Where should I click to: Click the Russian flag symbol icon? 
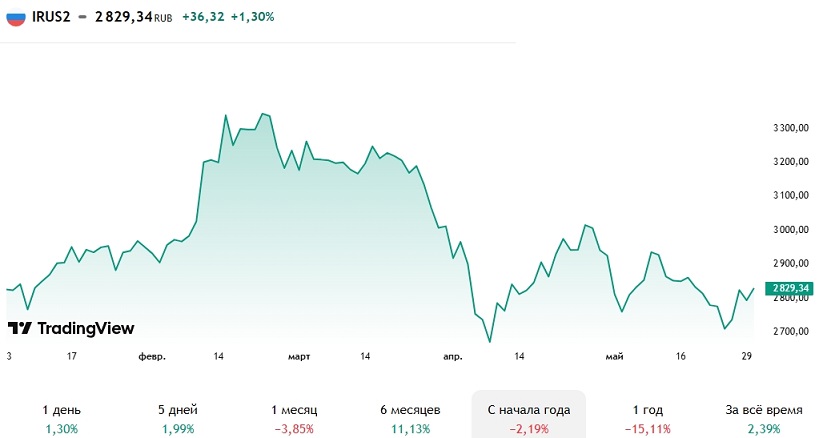(14, 17)
